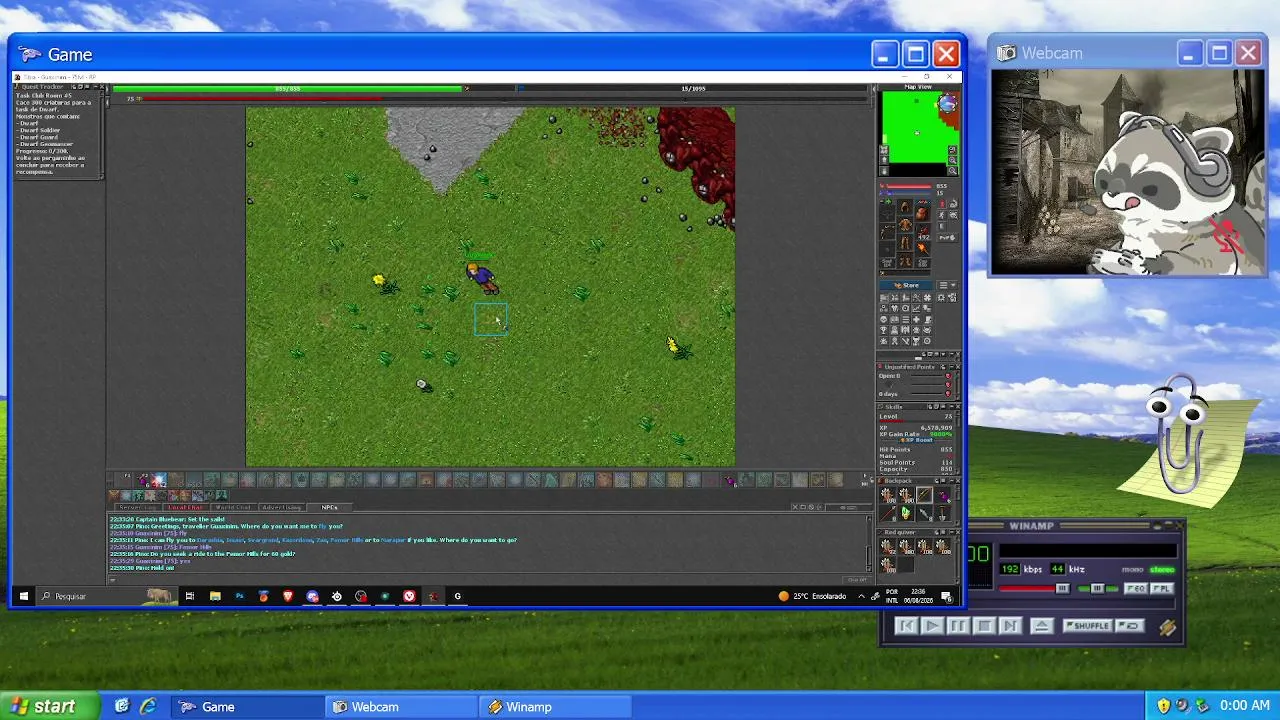
Task: Toggle the EQ window in Winamp
Action: (1136, 589)
